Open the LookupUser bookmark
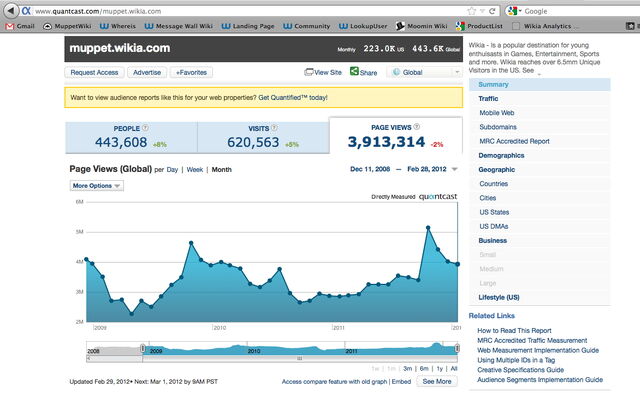Viewport: 640px width, 393px height. click(363, 26)
